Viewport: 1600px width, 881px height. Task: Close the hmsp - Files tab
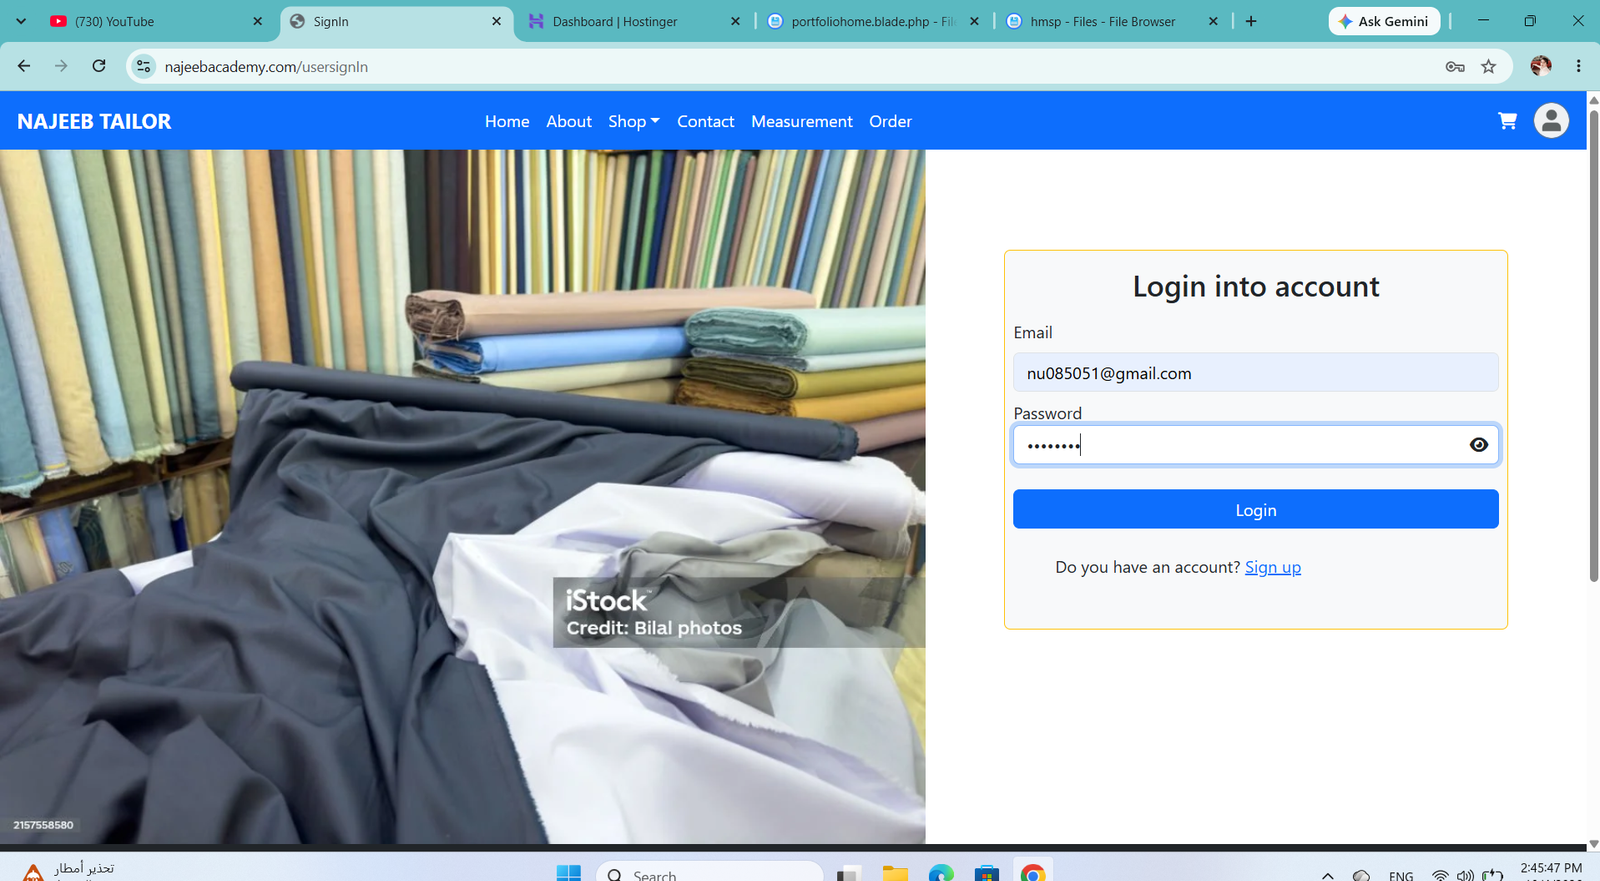[1213, 21]
